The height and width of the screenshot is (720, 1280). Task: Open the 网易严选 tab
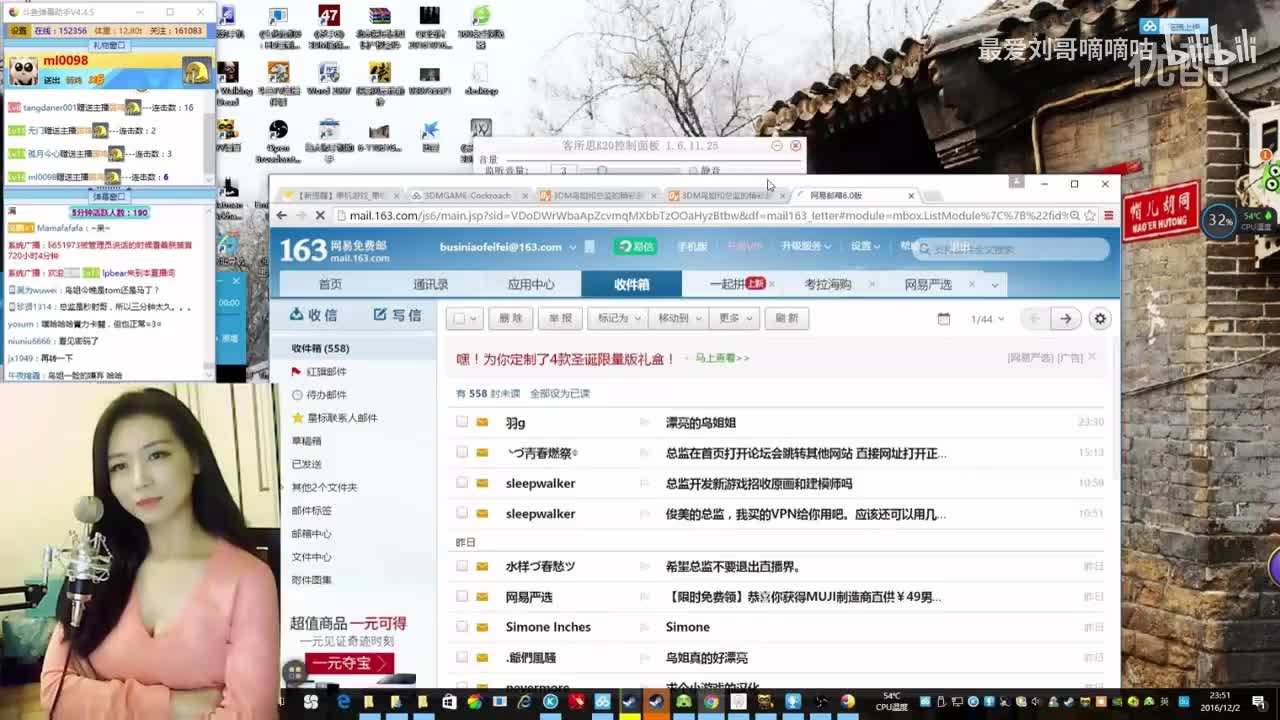[928, 284]
